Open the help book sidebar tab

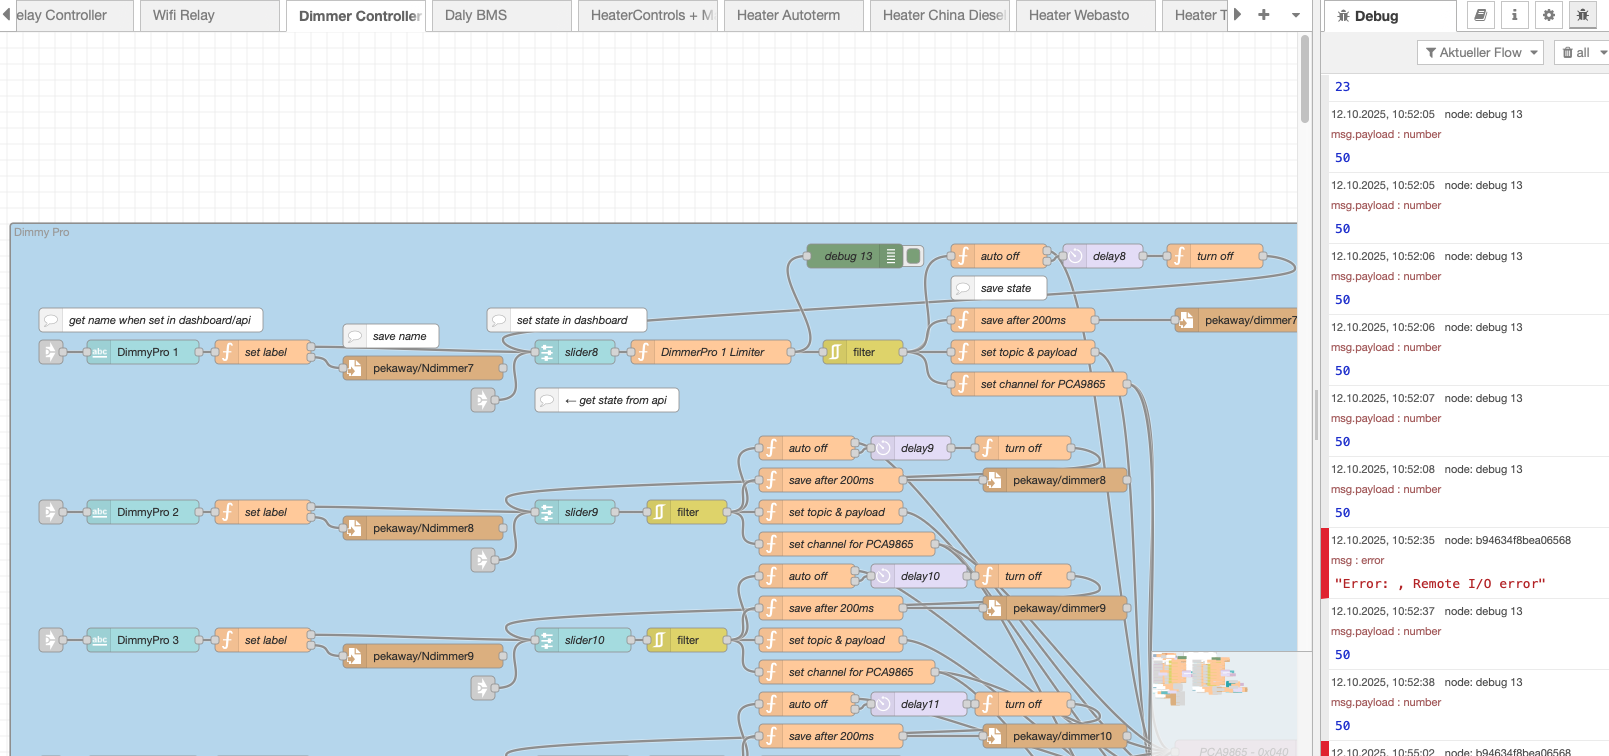pos(1481,15)
